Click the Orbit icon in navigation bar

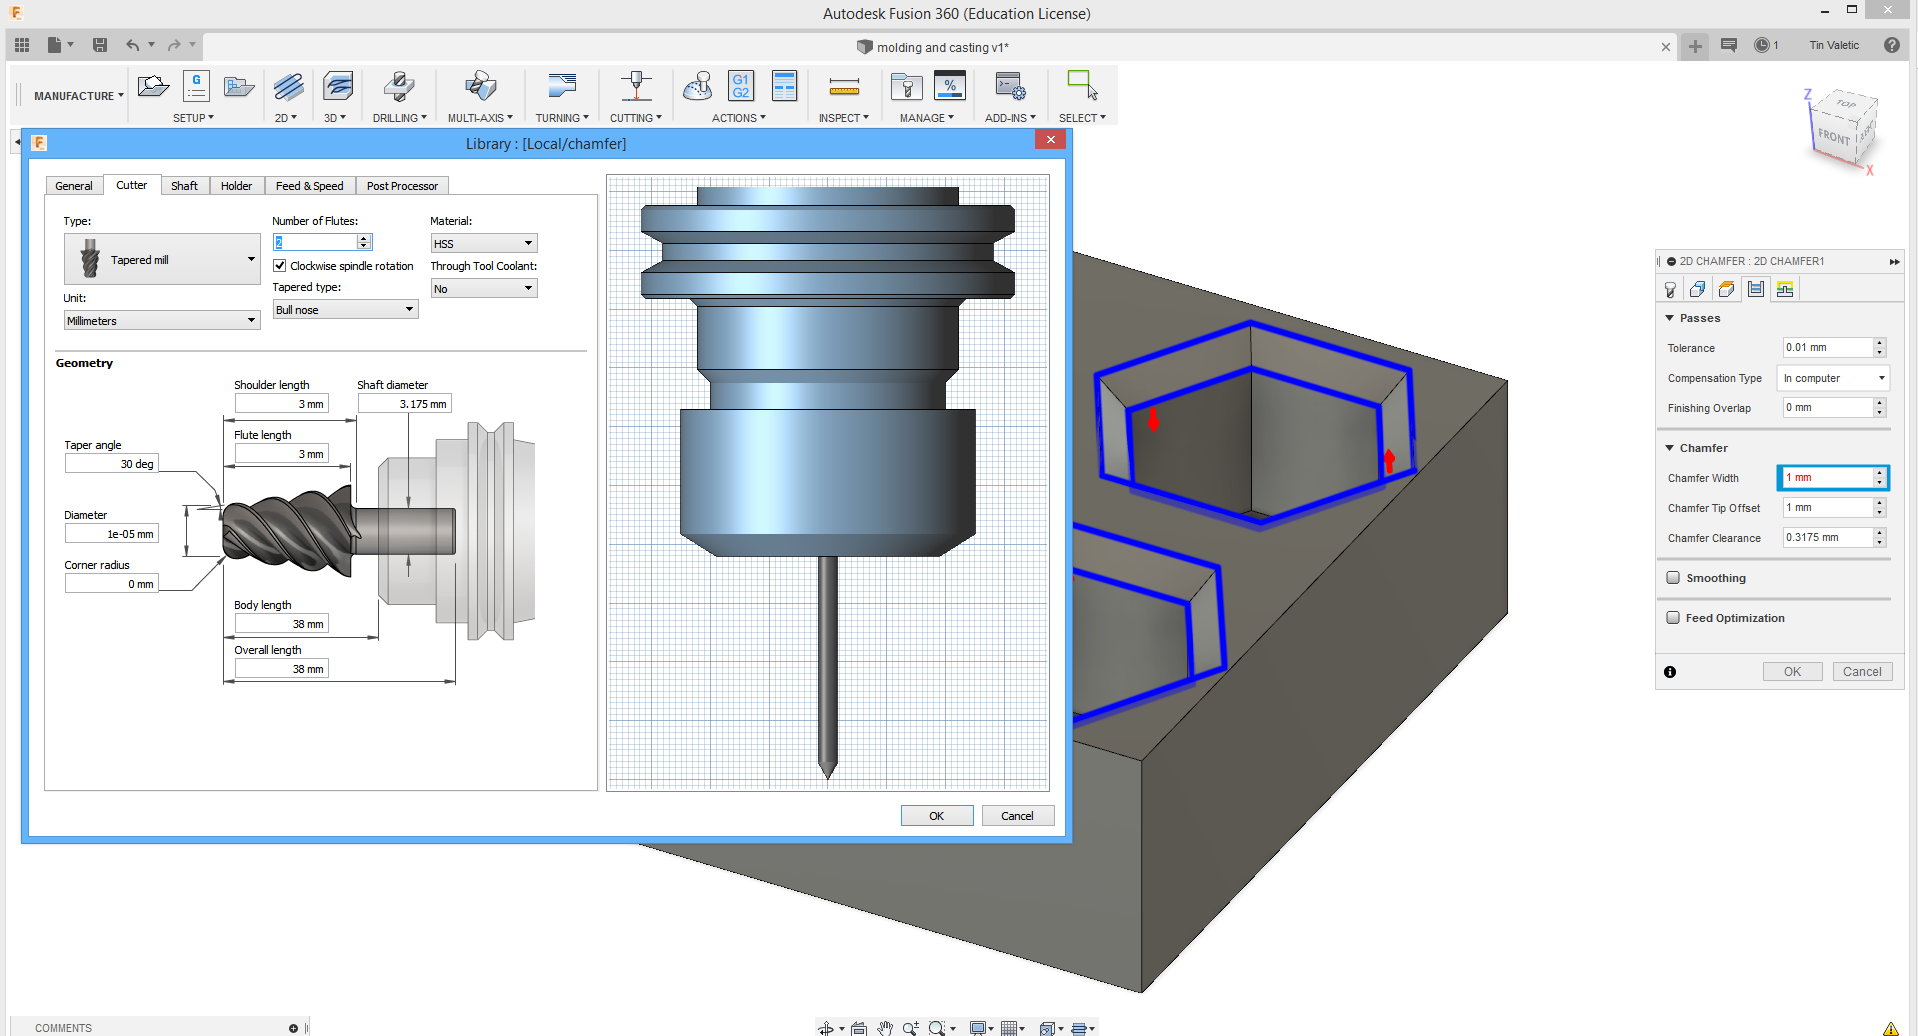pyautogui.click(x=826, y=1028)
